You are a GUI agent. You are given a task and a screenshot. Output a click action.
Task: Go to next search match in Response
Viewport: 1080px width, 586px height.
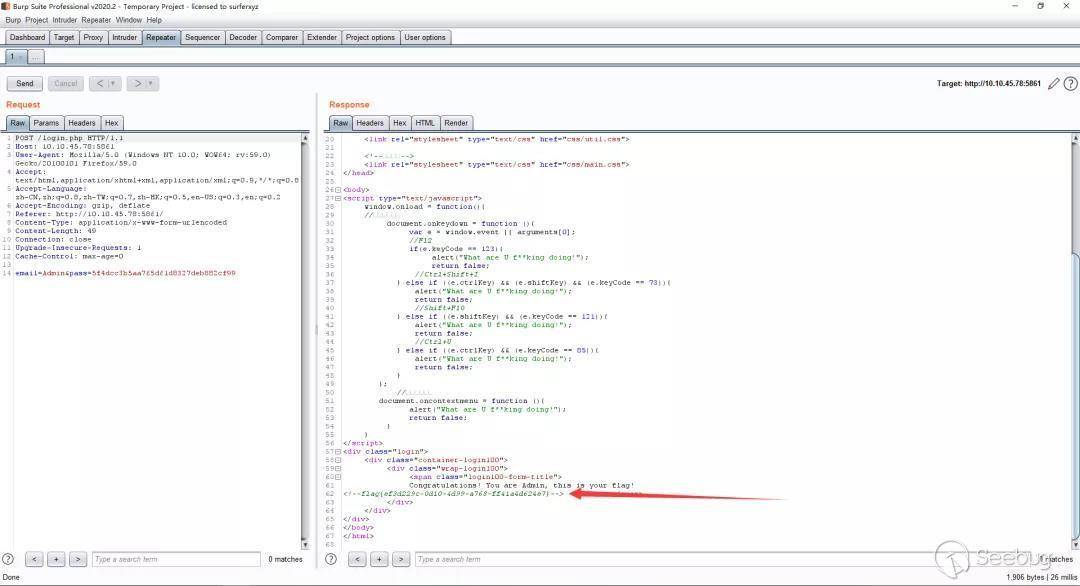[401, 559]
